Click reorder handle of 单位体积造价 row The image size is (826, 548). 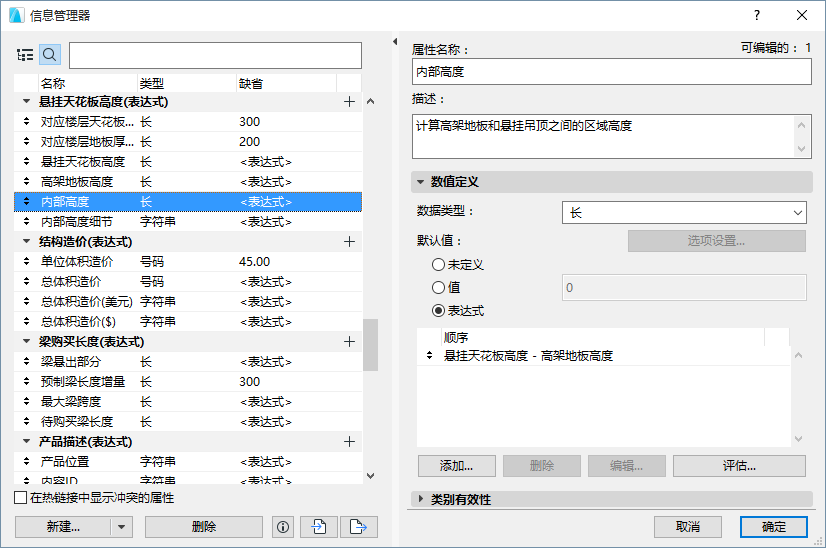pyautogui.click(x=26, y=262)
